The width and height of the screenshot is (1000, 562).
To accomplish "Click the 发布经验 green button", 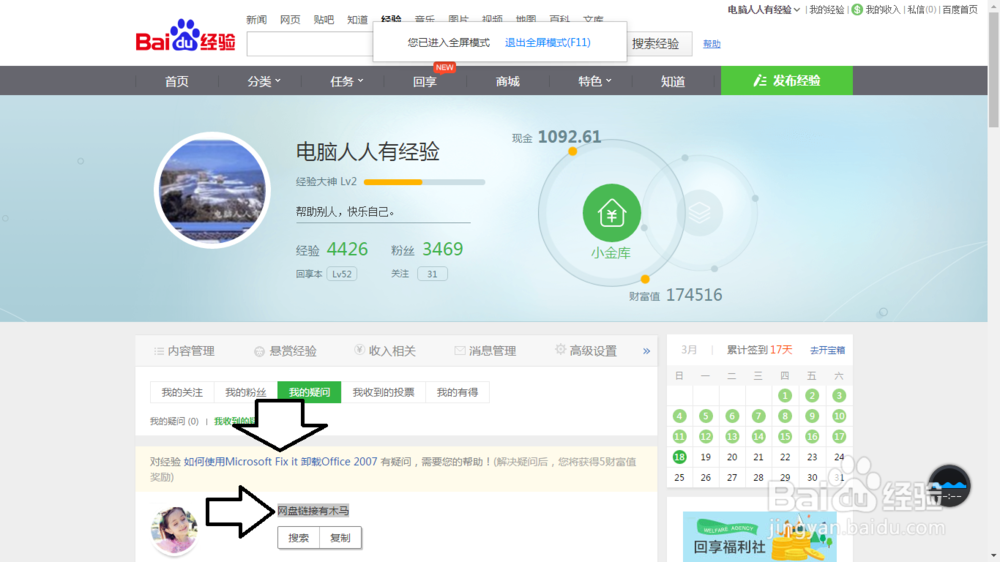I will click(787, 80).
